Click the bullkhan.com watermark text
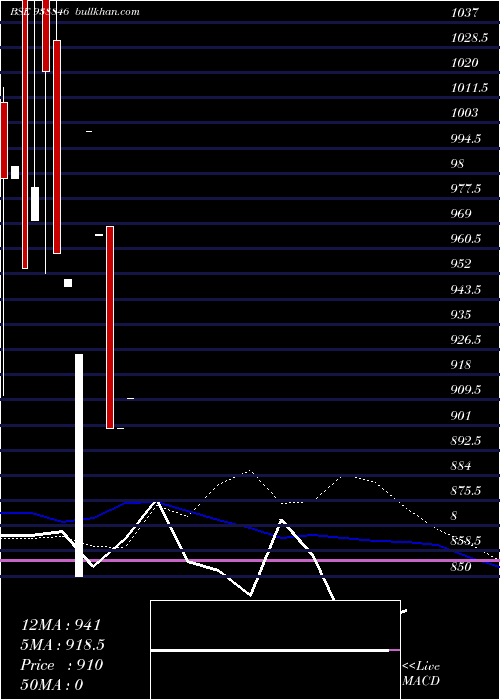This screenshot has width=500, height=700. pyautogui.click(x=108, y=12)
